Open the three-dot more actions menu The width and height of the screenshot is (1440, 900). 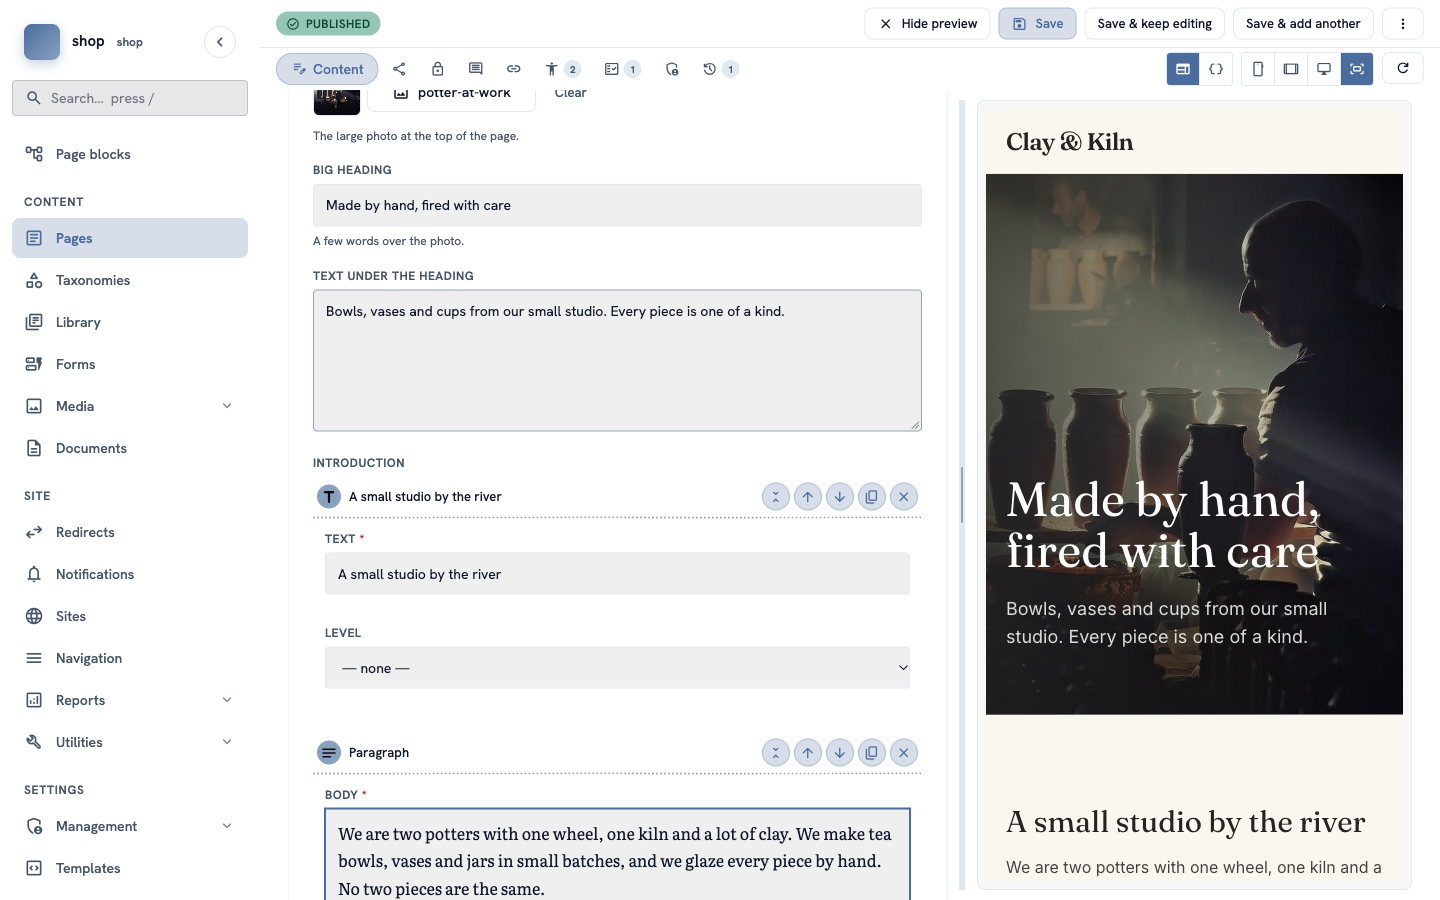pos(1403,24)
